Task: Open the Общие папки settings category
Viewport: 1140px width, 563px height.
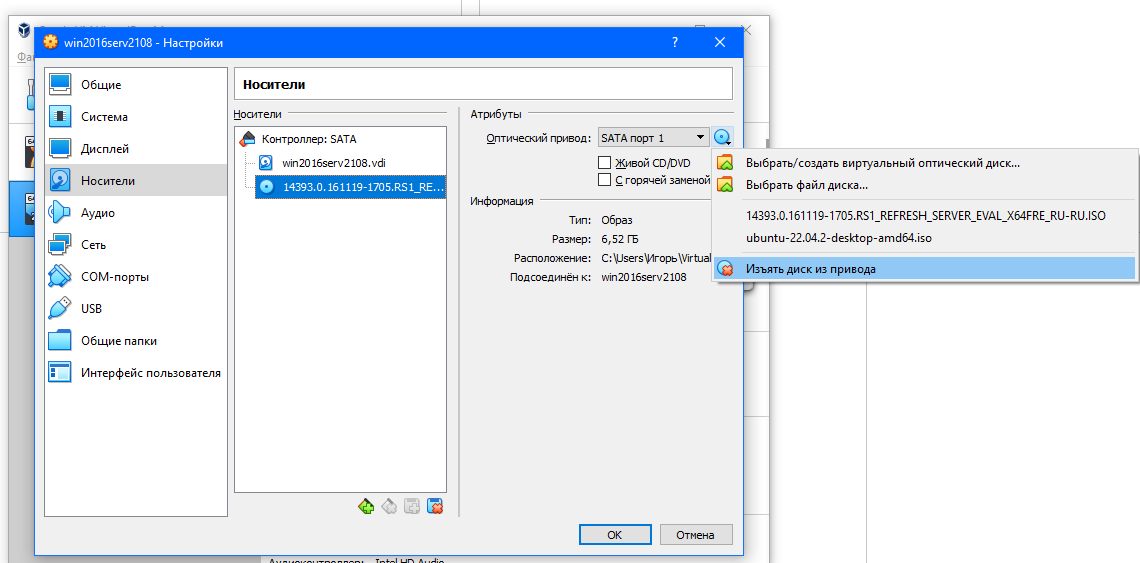Action: pos(136,341)
